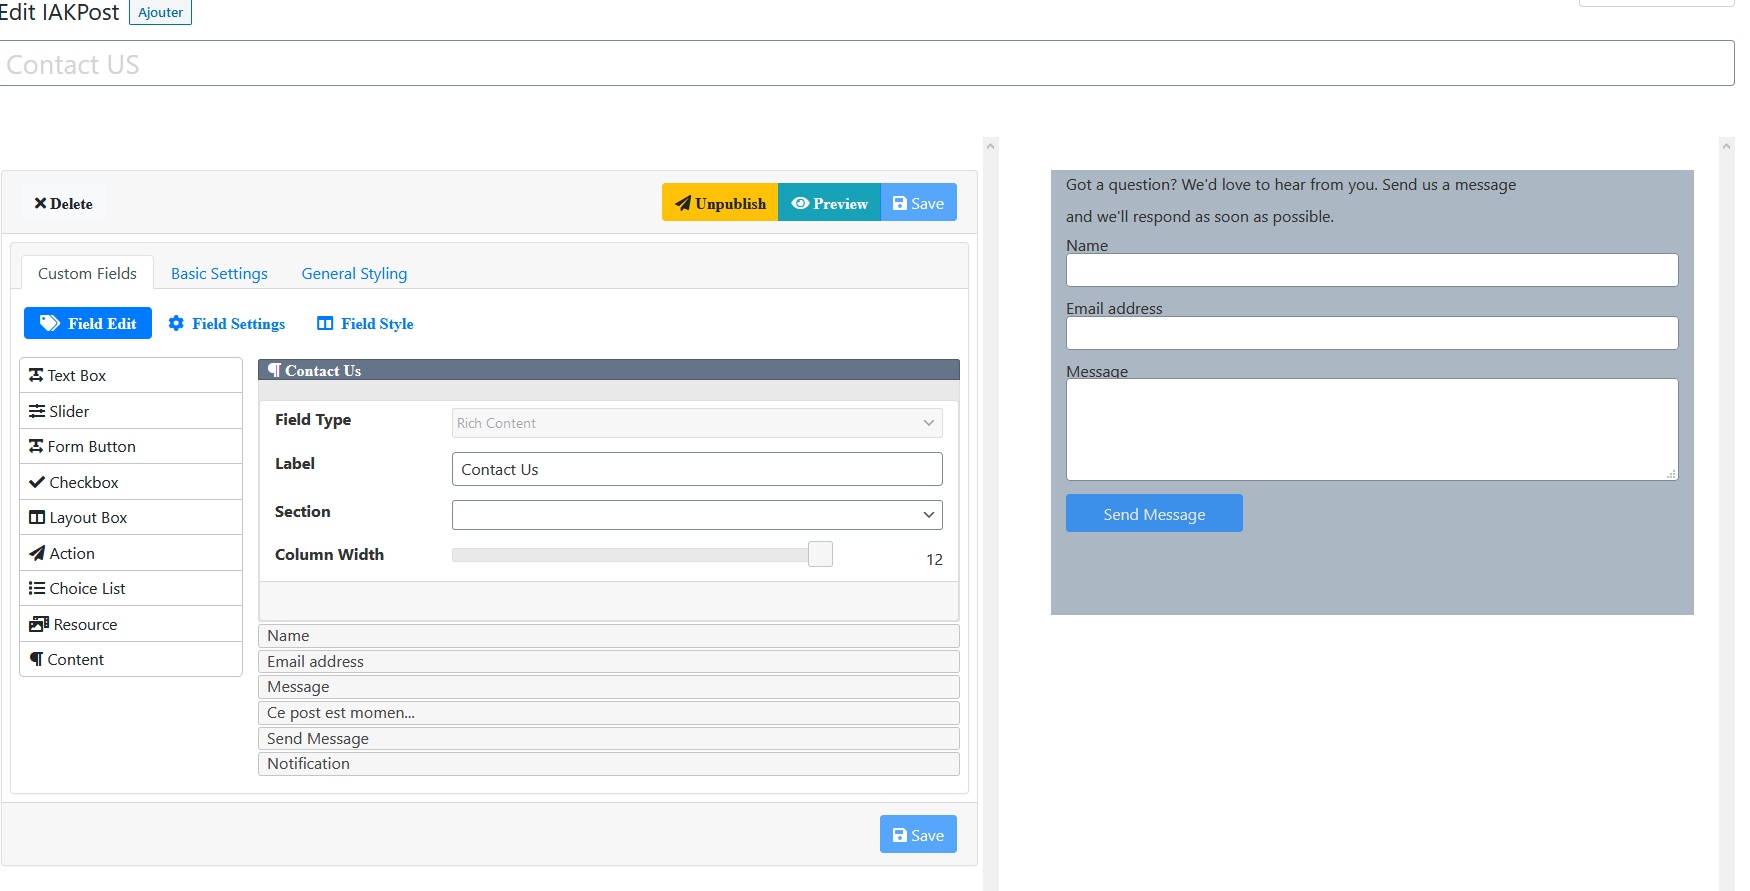Click the gear icon beside Field Settings
This screenshot has width=1750, height=891.
(x=176, y=323)
